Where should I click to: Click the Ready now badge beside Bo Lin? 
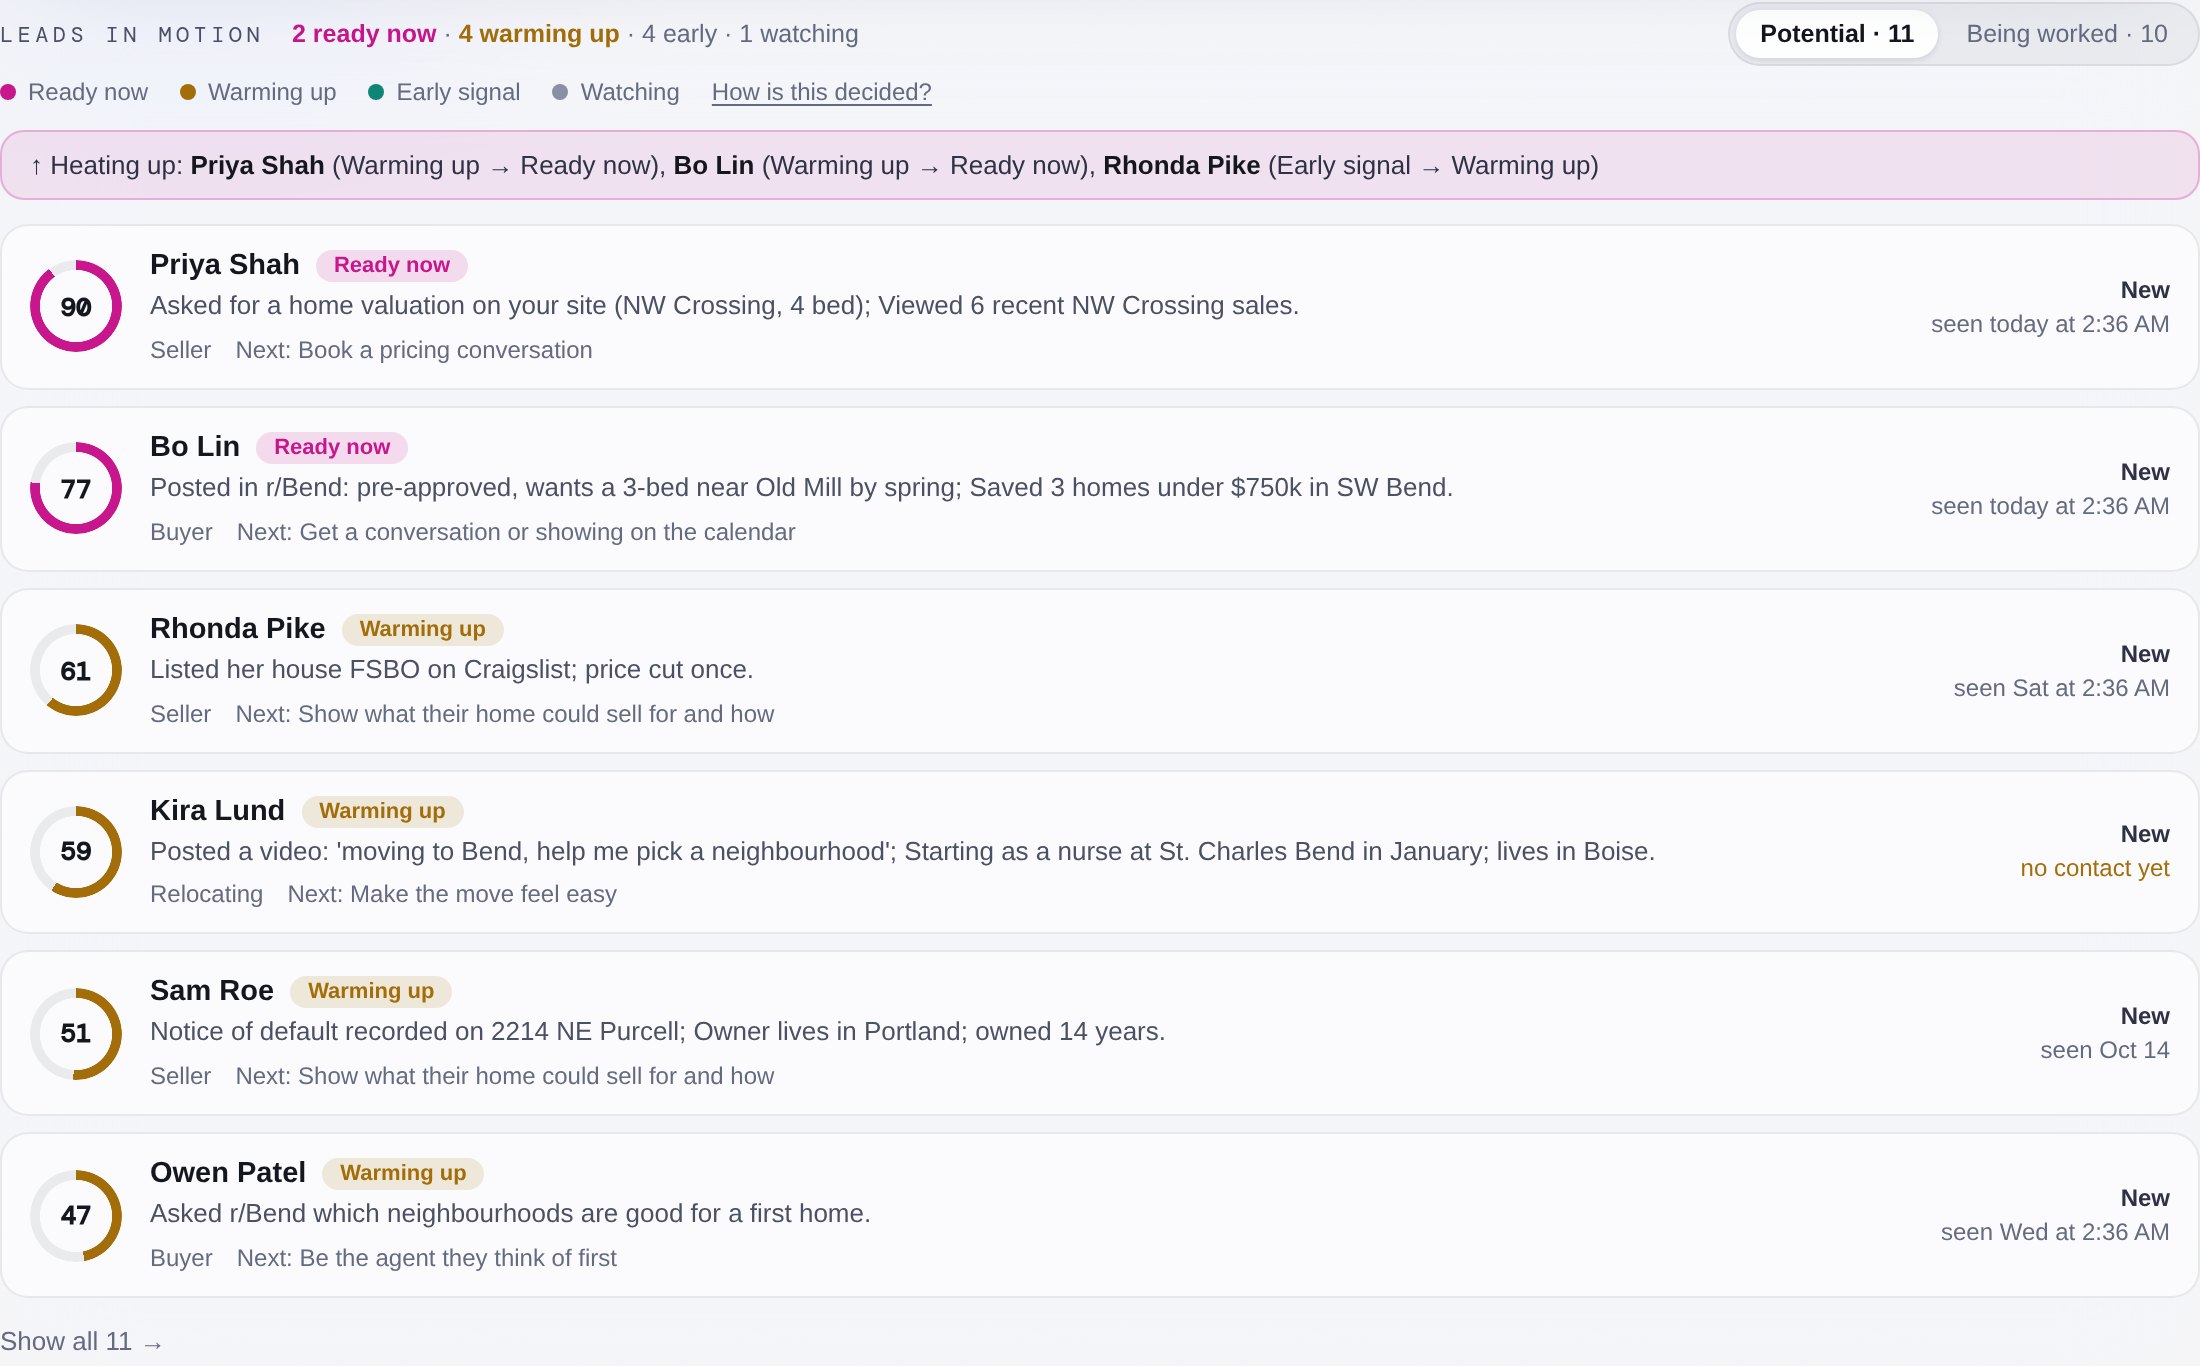332,447
